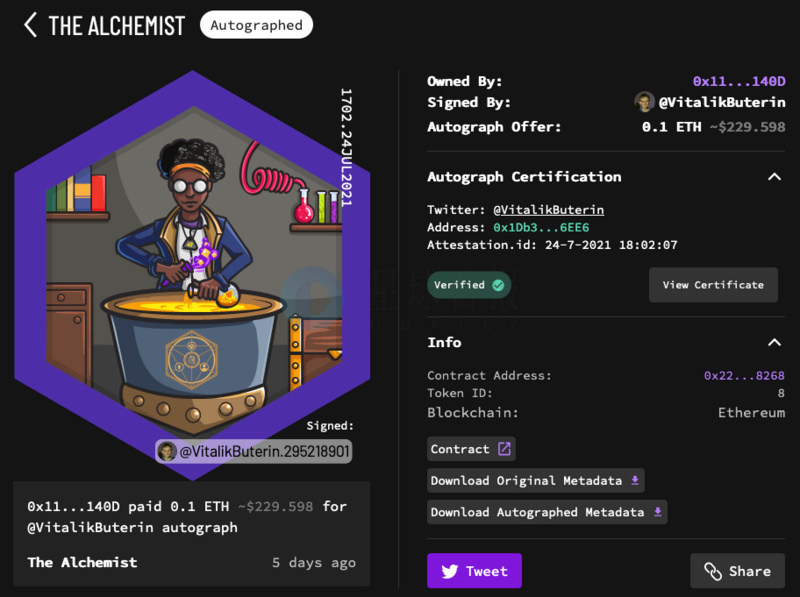The image size is (800, 597).
Task: Click Vitalik avatar next to Signed By
Action: (x=644, y=102)
